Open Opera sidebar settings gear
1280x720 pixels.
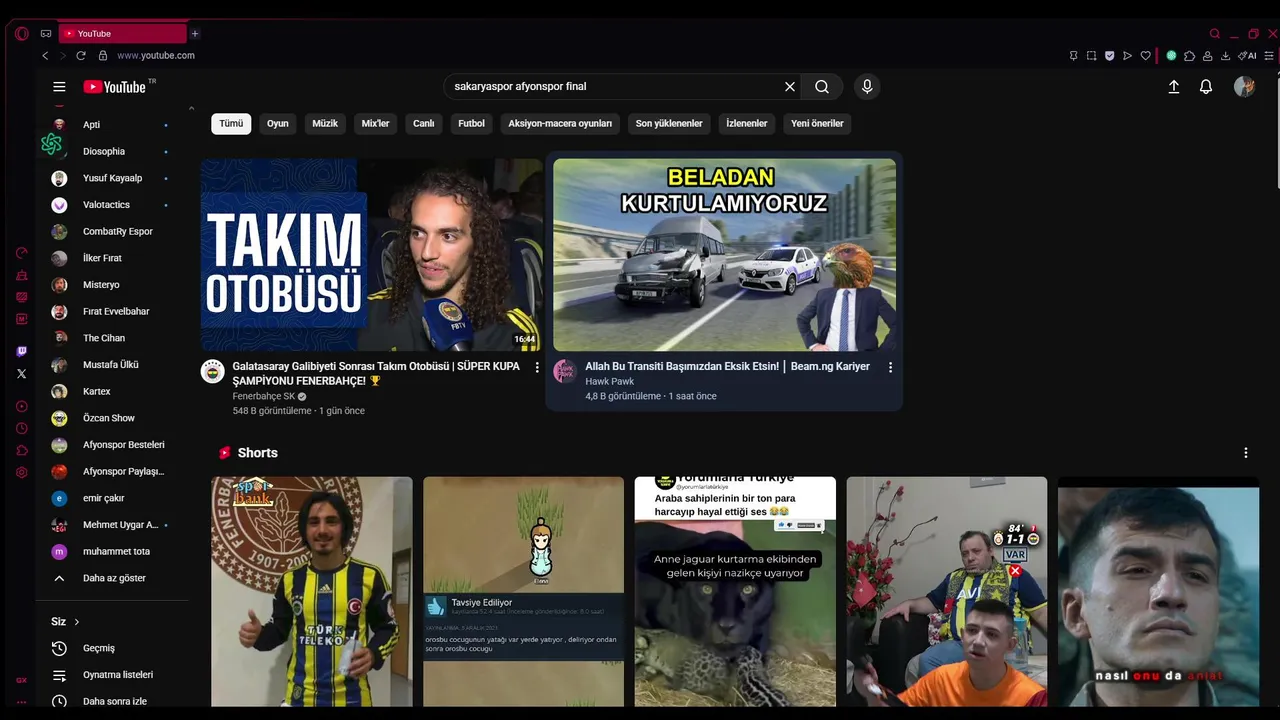point(22,472)
